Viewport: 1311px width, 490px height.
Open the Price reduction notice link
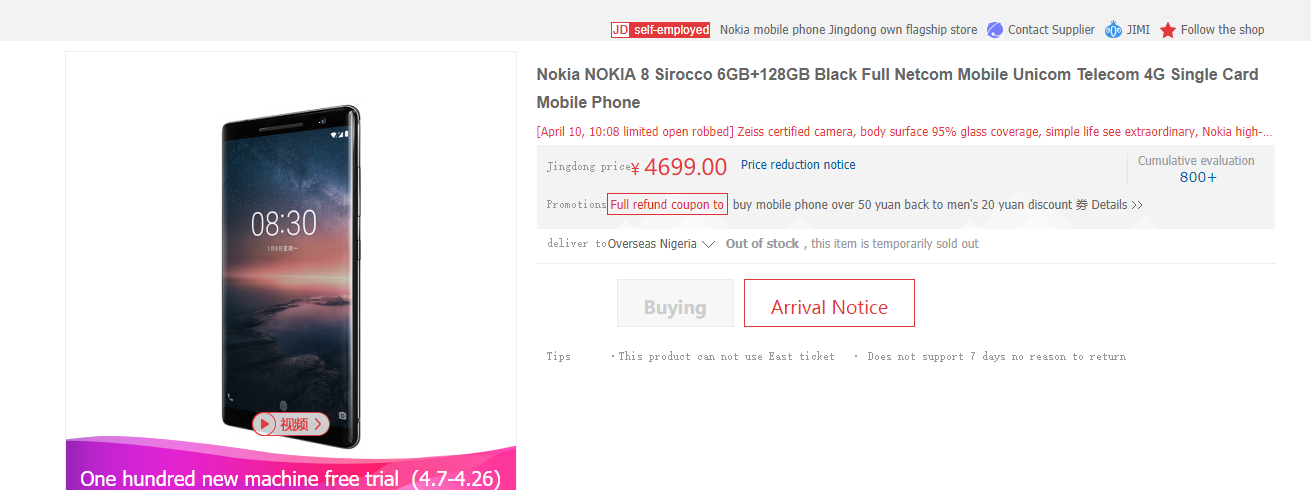point(798,165)
